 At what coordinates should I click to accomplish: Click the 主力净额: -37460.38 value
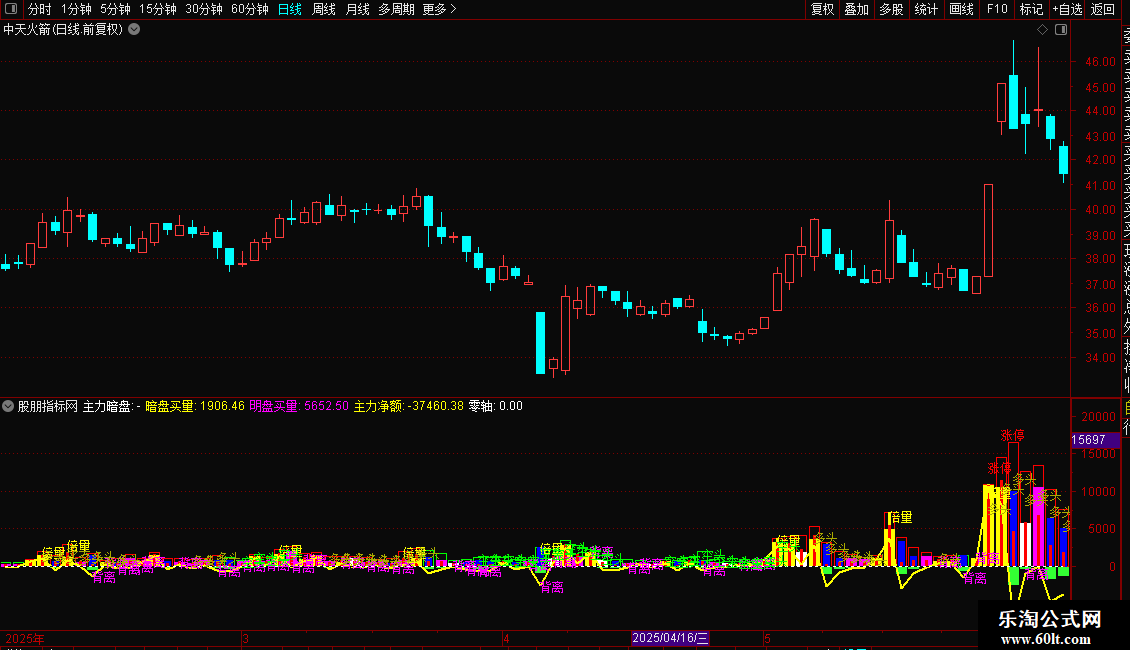tap(409, 406)
